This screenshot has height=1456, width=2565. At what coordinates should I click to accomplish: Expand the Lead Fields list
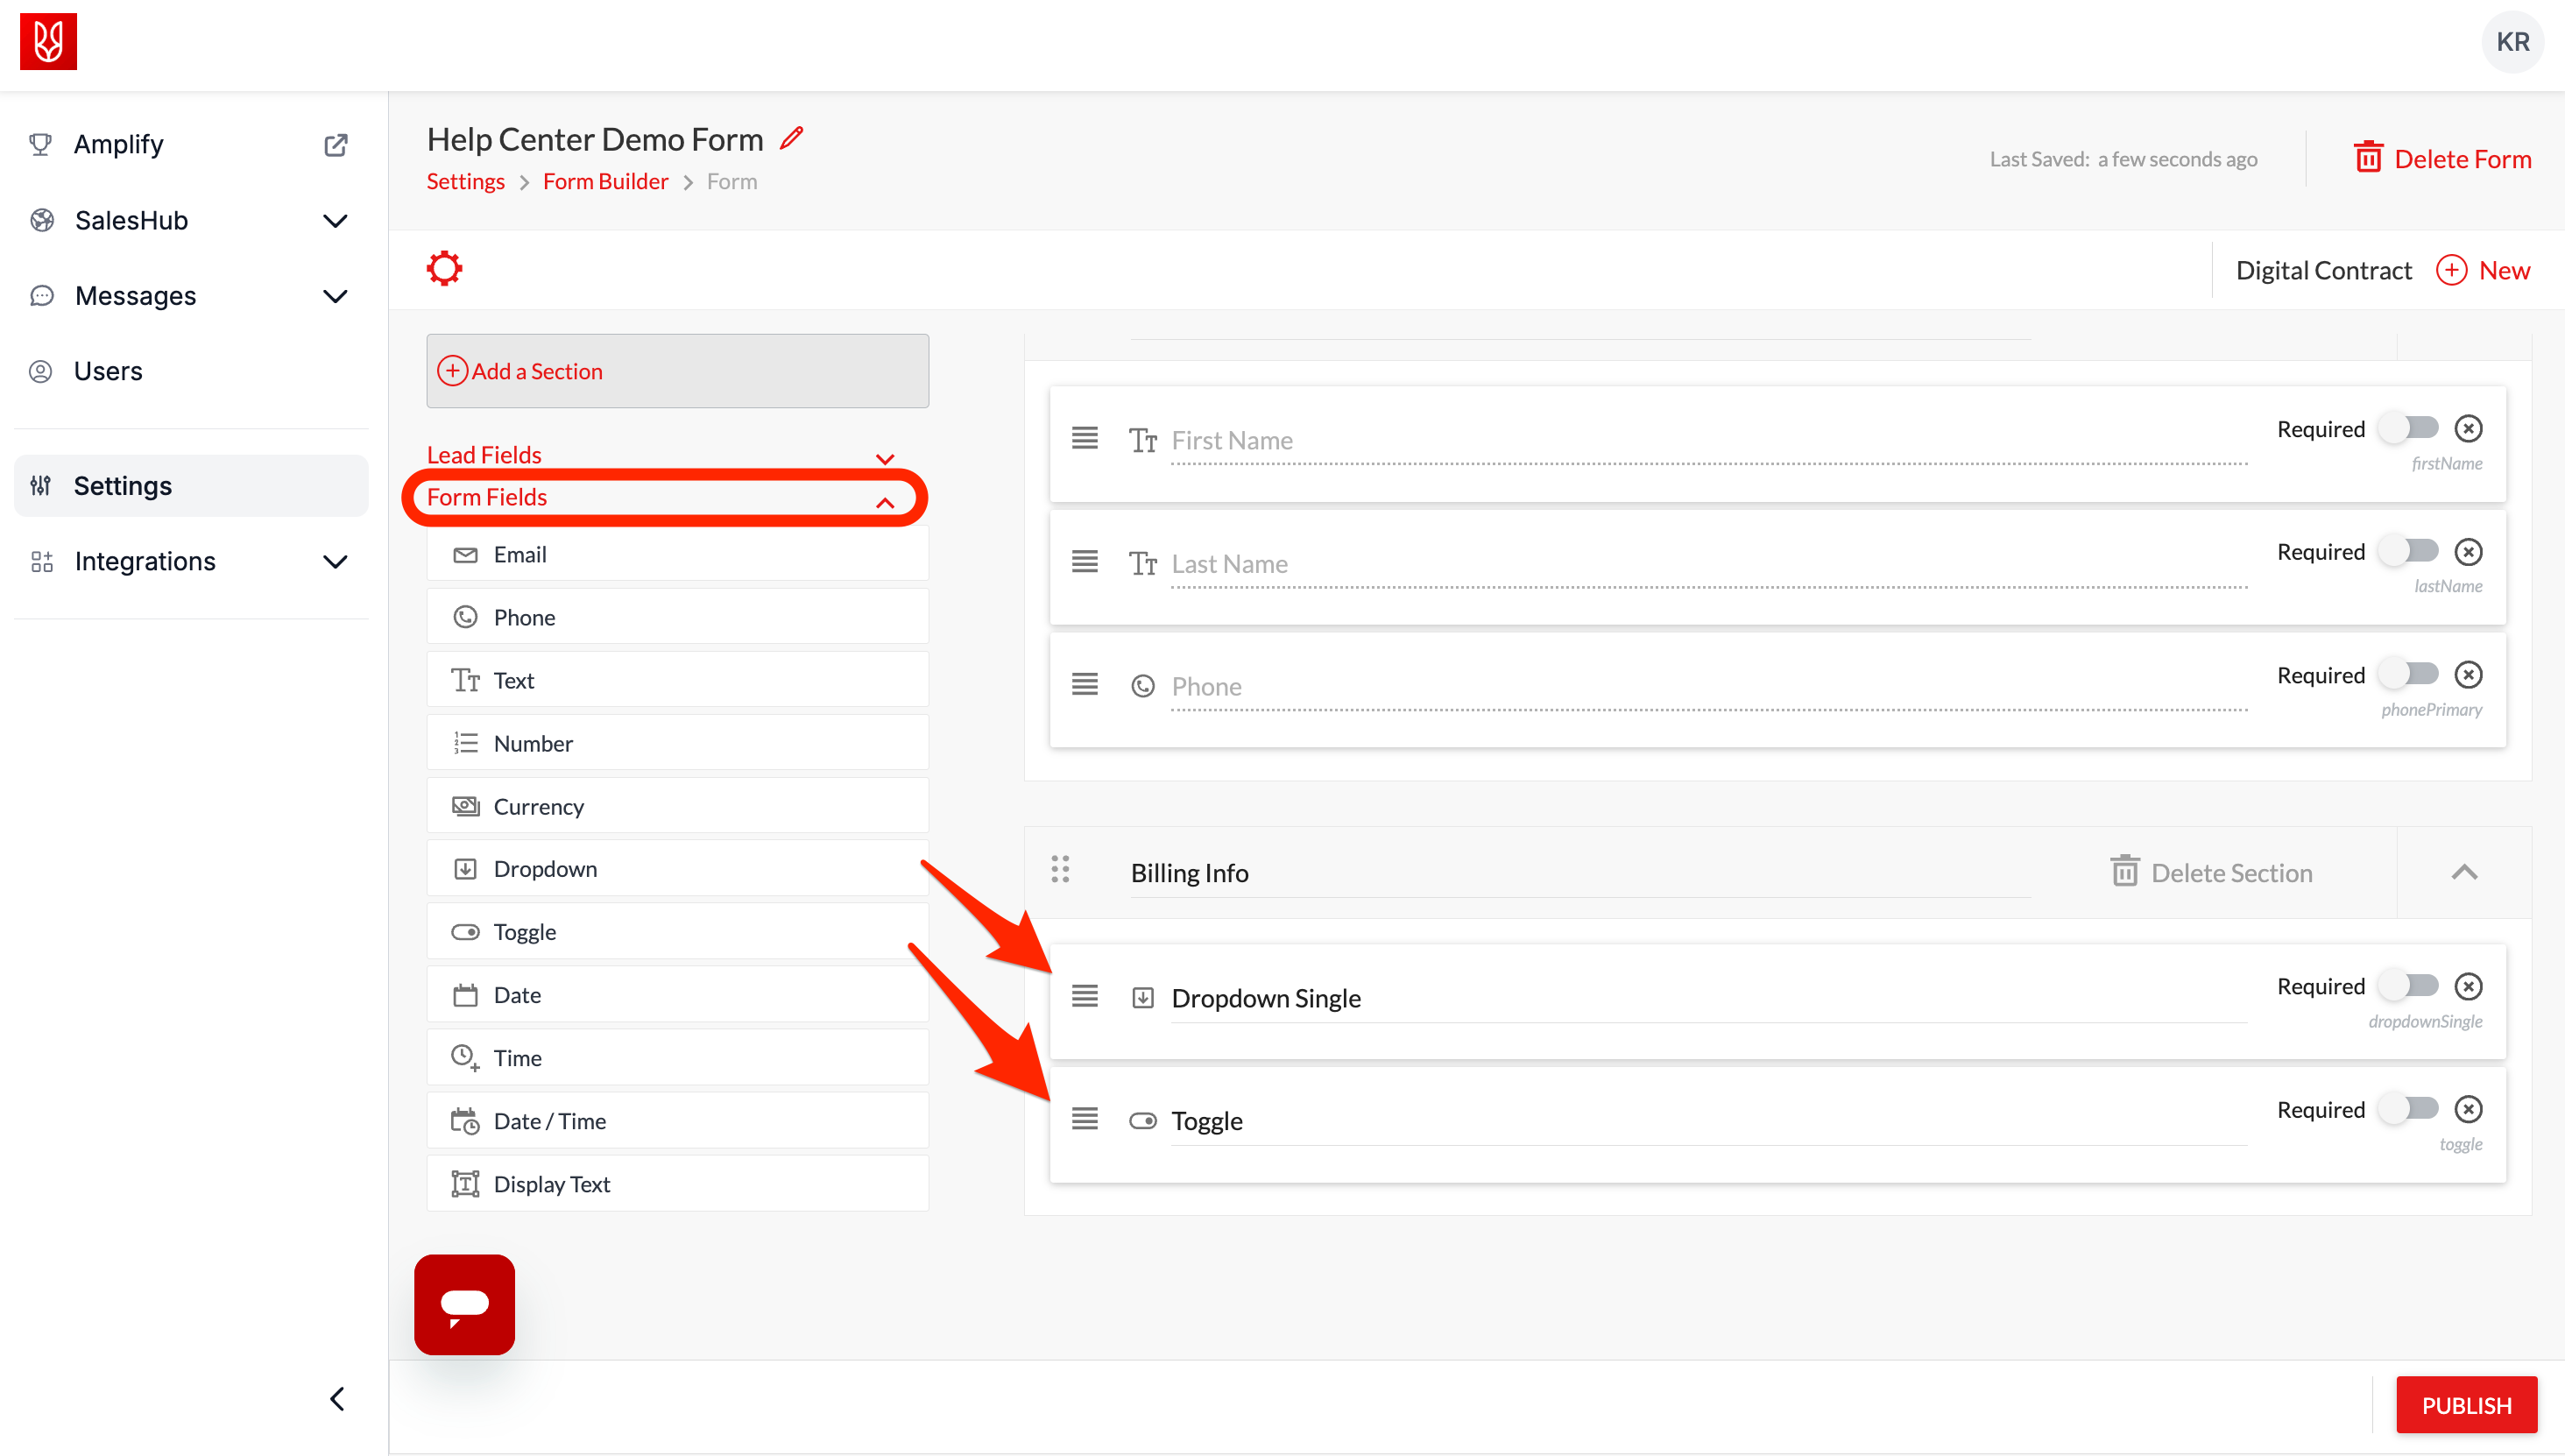pos(884,458)
